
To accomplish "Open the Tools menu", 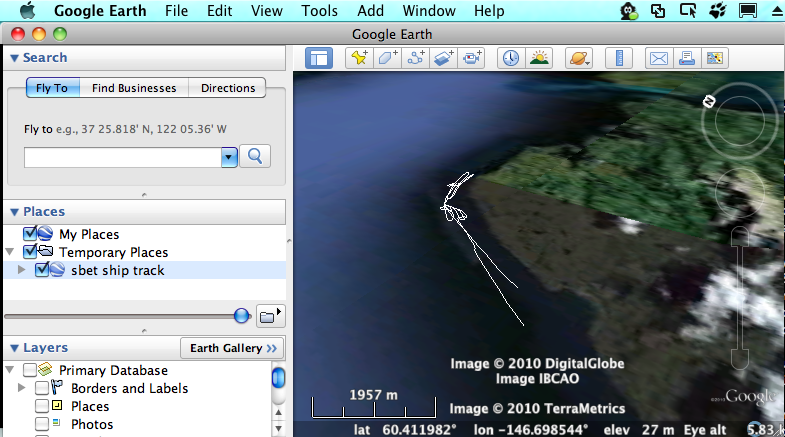I will pos(319,11).
